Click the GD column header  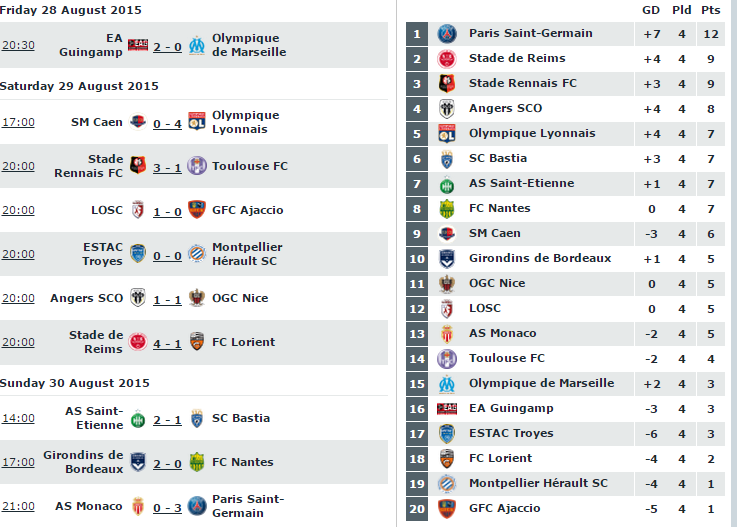651,10
